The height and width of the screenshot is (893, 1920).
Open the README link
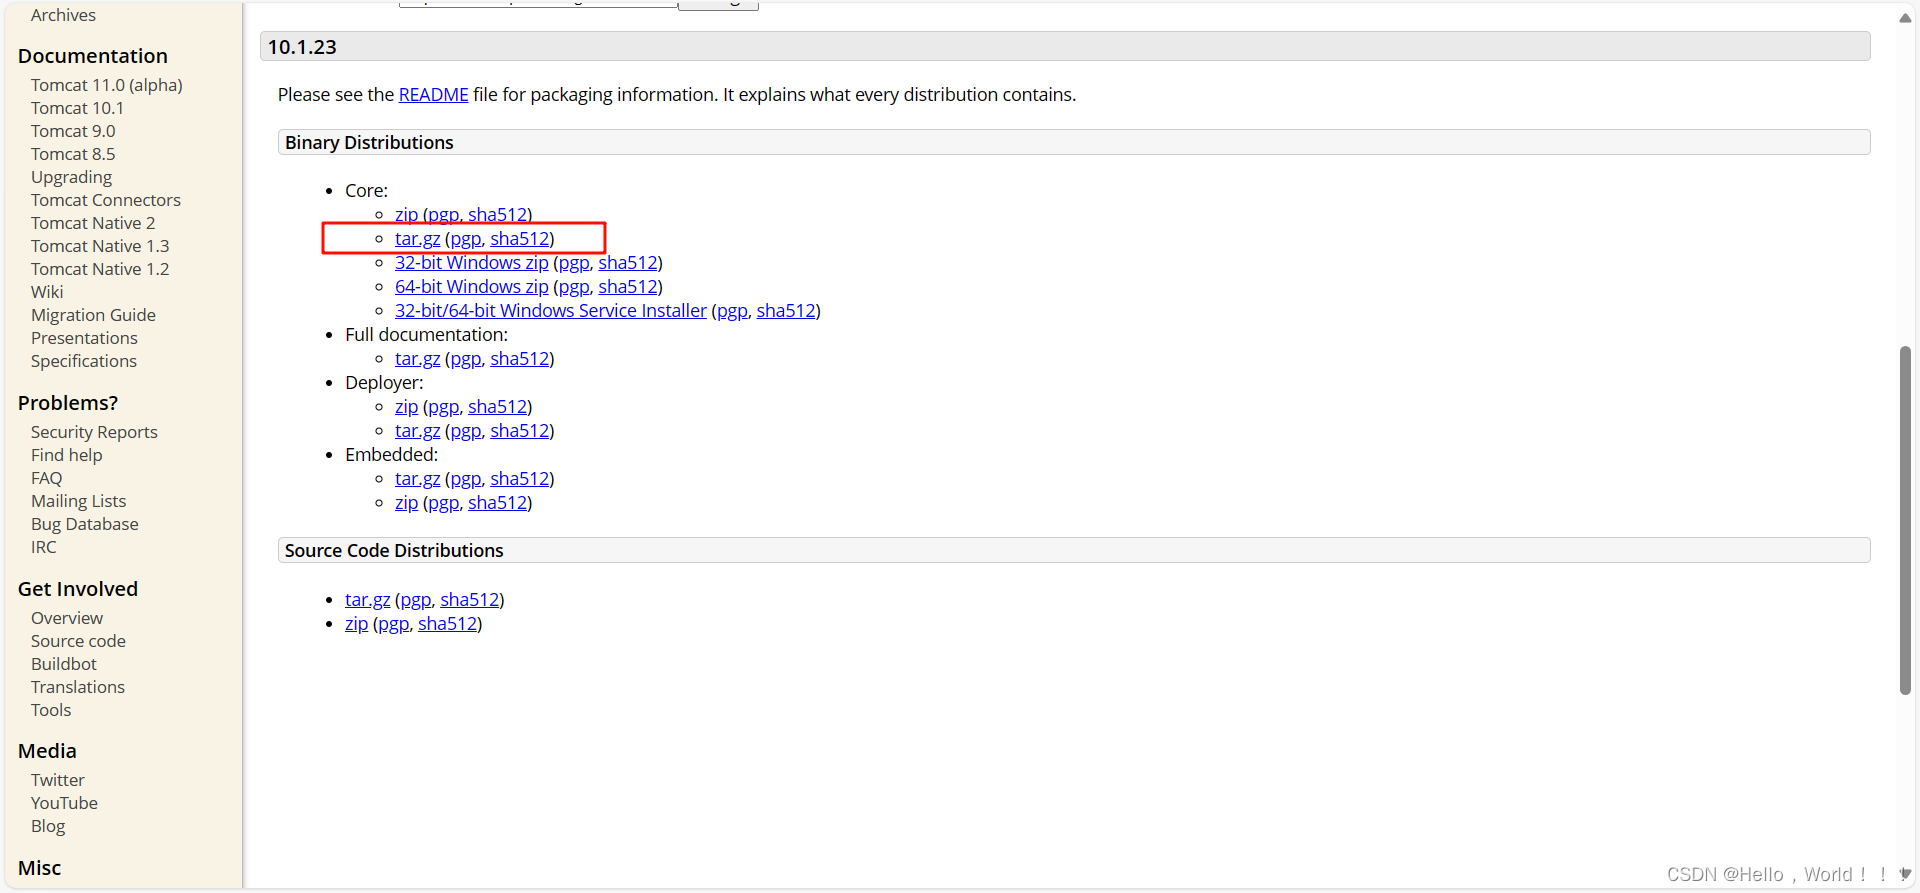433,95
